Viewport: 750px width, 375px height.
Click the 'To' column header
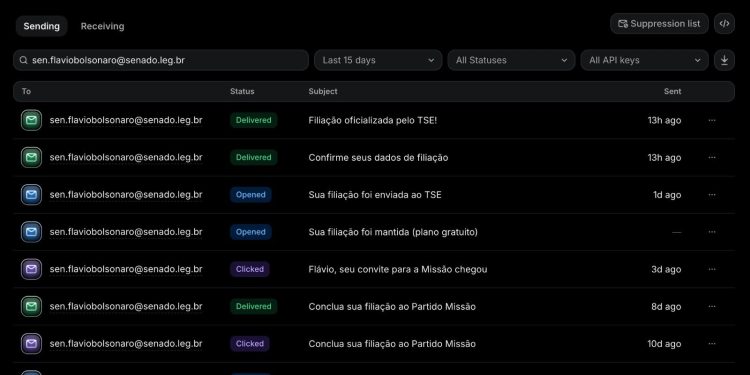click(x=26, y=91)
